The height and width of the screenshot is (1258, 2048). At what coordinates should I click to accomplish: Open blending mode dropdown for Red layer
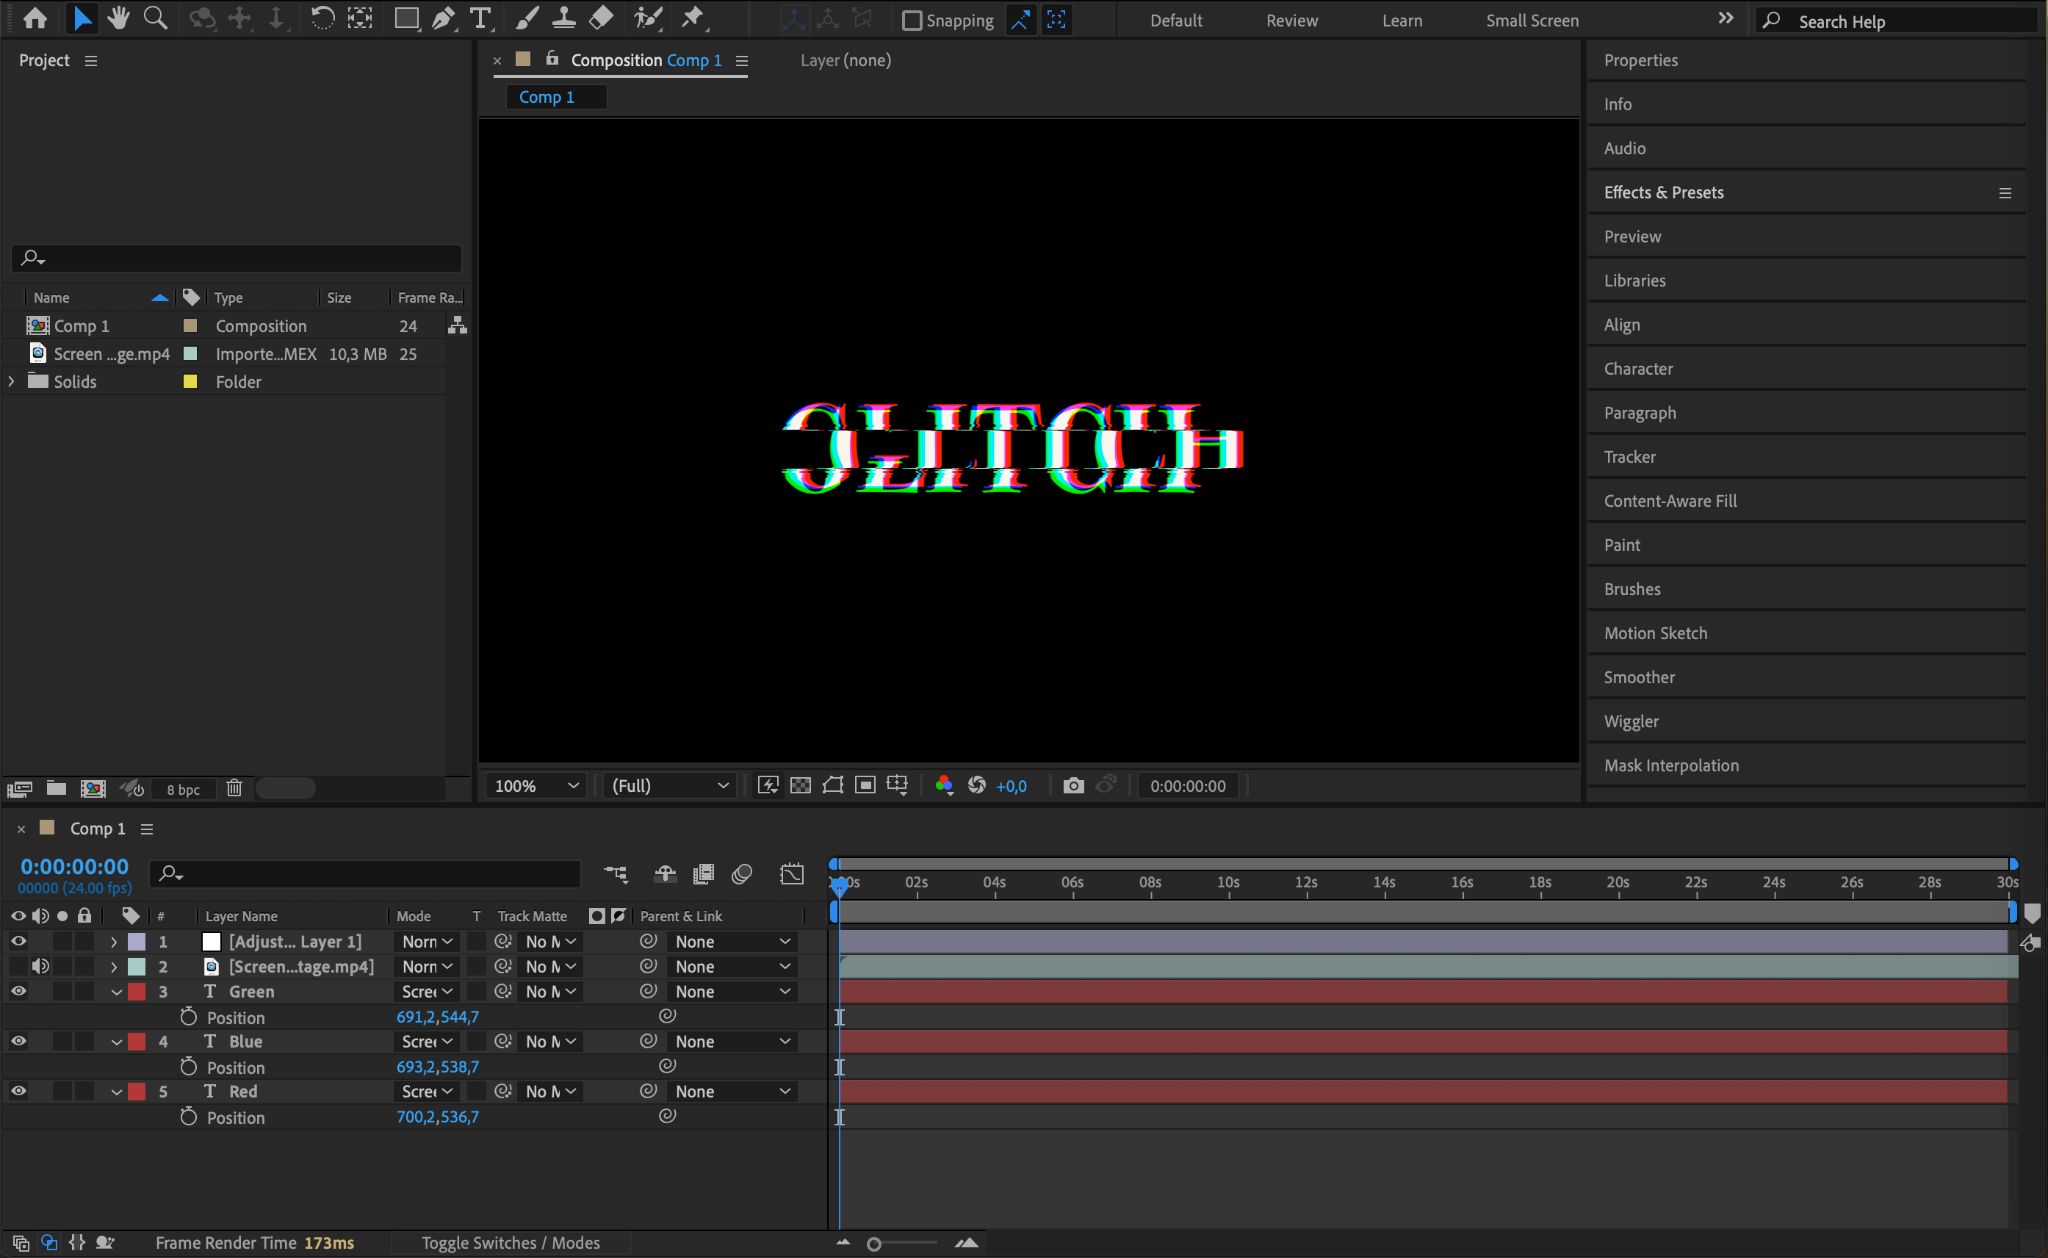(x=428, y=1091)
